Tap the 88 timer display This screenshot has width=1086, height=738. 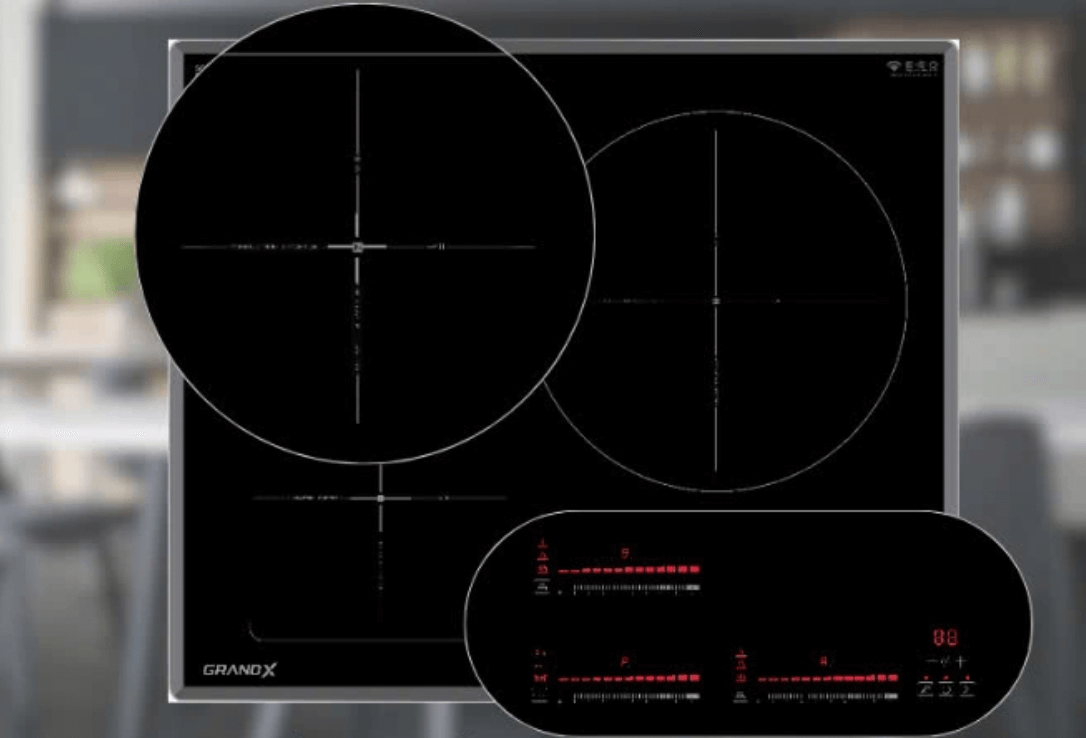click(945, 638)
